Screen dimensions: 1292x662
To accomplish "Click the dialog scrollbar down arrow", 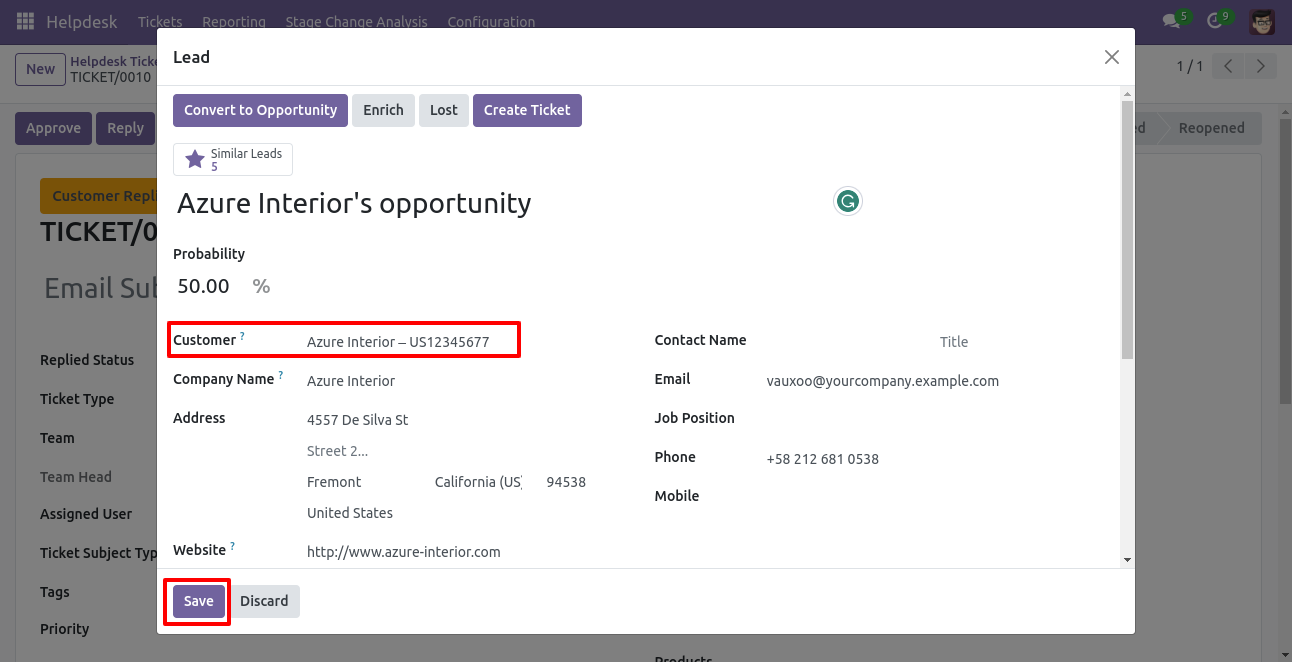I will click(1127, 560).
